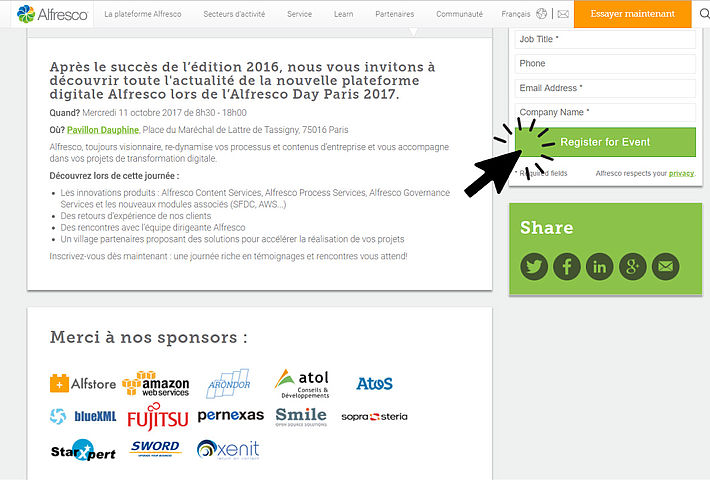Open the search magnifier icon
Image resolution: width=710 pixels, height=480 pixels.
tap(704, 14)
